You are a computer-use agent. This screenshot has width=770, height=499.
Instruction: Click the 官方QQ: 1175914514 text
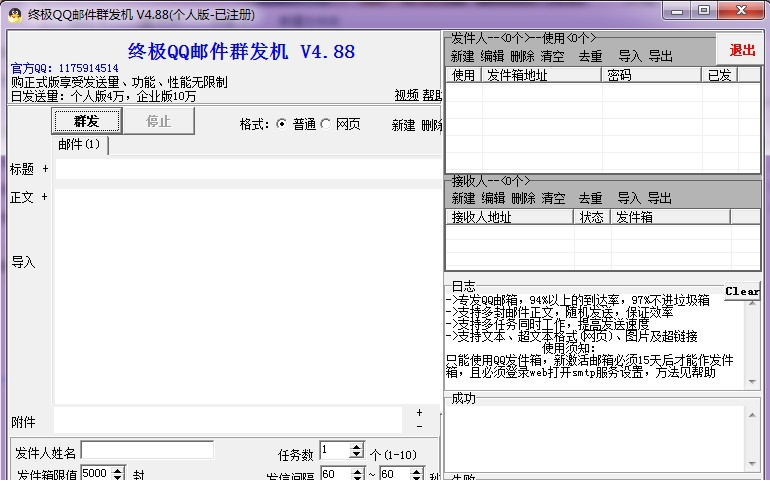pos(65,68)
